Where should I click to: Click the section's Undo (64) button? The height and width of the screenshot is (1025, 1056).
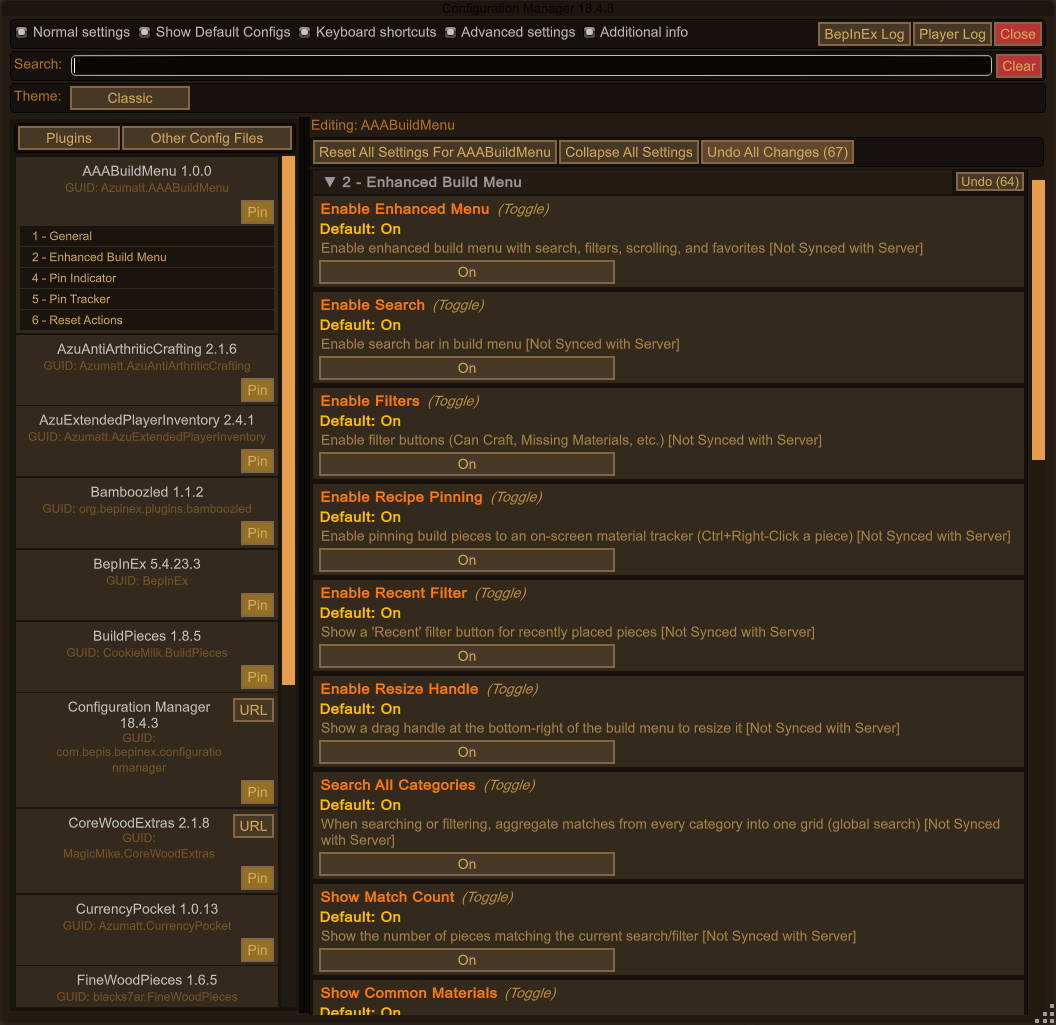tap(989, 182)
